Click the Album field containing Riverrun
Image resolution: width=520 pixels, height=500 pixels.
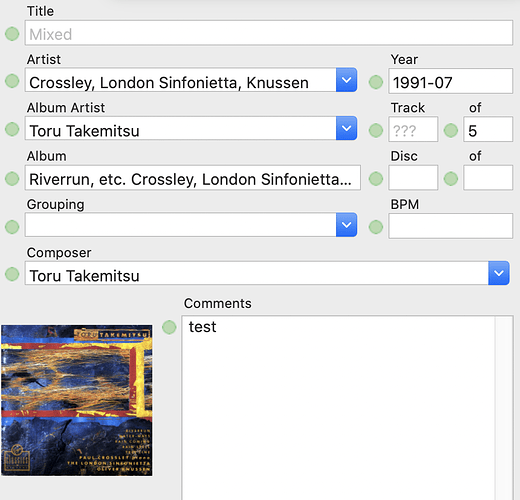pyautogui.click(x=193, y=178)
